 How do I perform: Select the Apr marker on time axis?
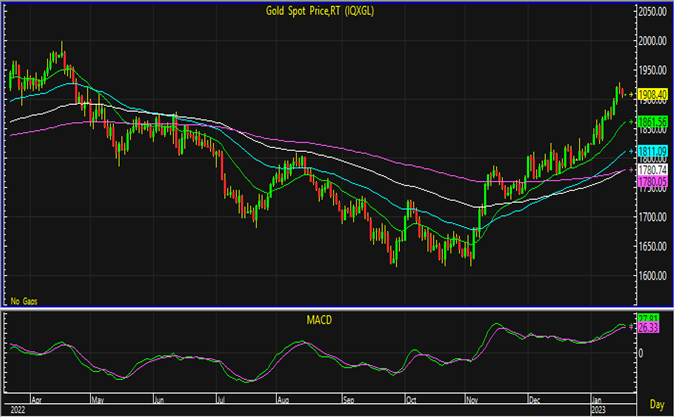[x=34, y=396]
